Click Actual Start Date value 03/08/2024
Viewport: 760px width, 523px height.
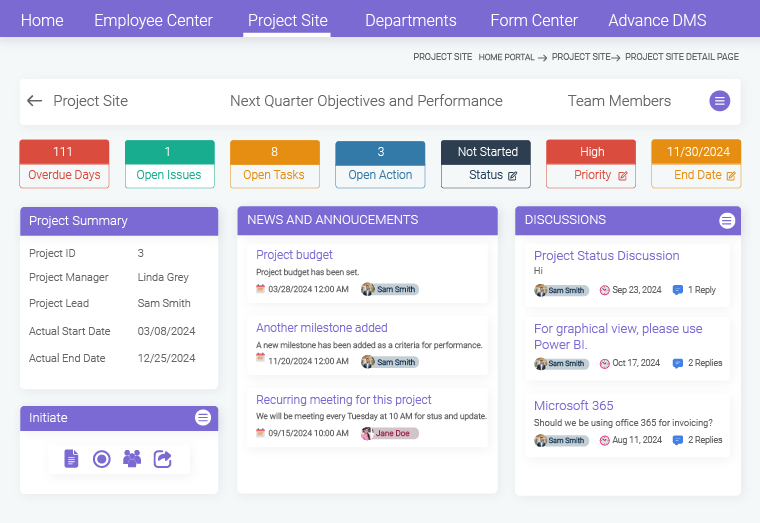166,331
